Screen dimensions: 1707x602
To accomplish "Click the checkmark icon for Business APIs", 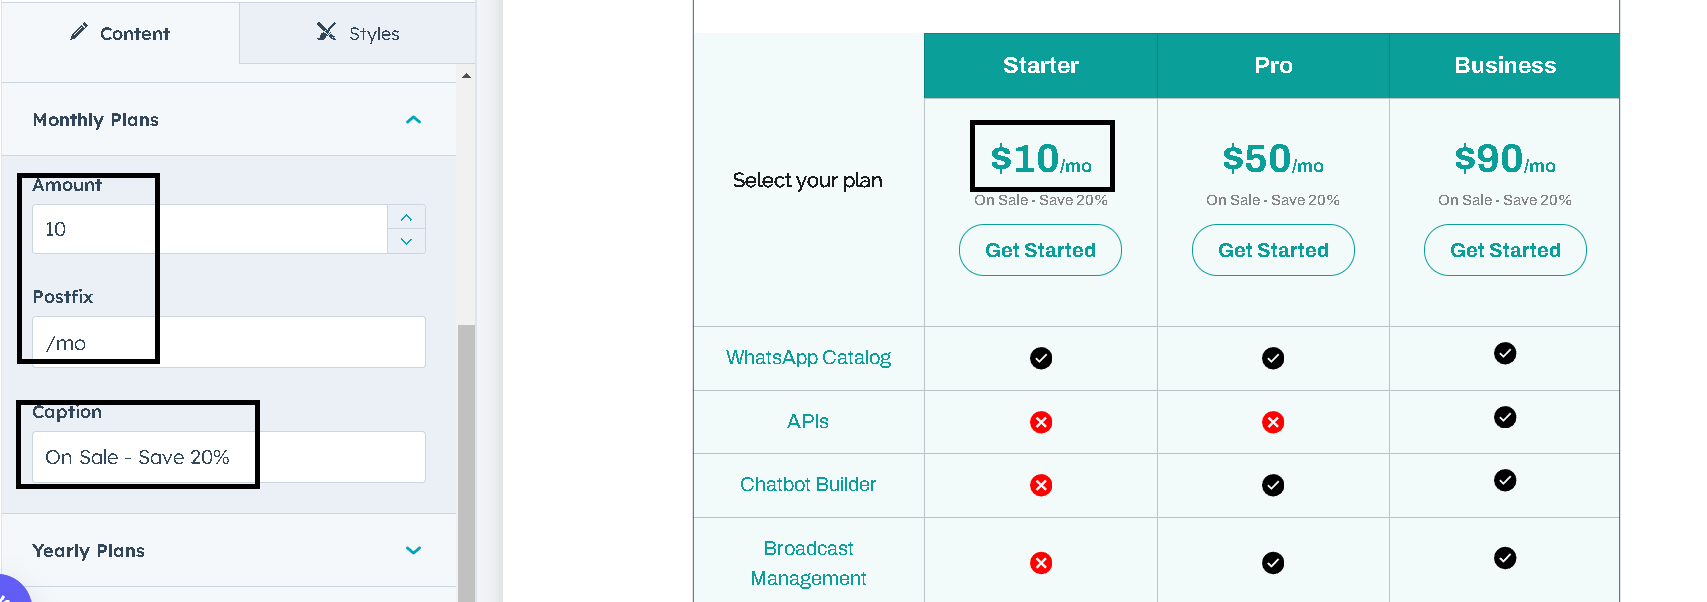I will [1505, 417].
